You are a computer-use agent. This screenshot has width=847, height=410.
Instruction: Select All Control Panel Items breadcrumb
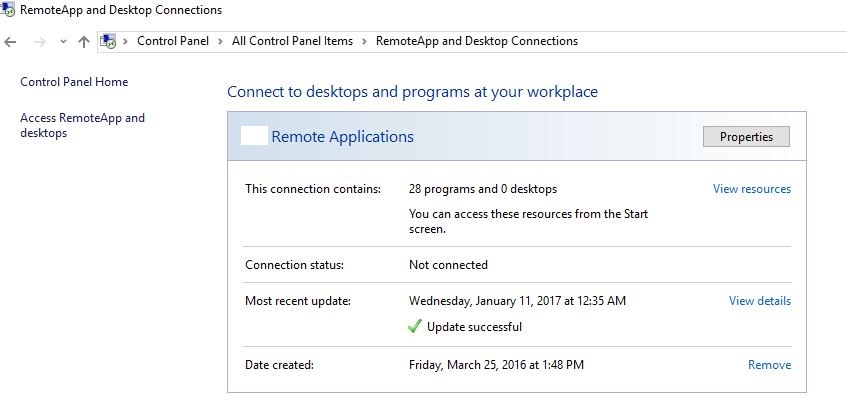[292, 42]
